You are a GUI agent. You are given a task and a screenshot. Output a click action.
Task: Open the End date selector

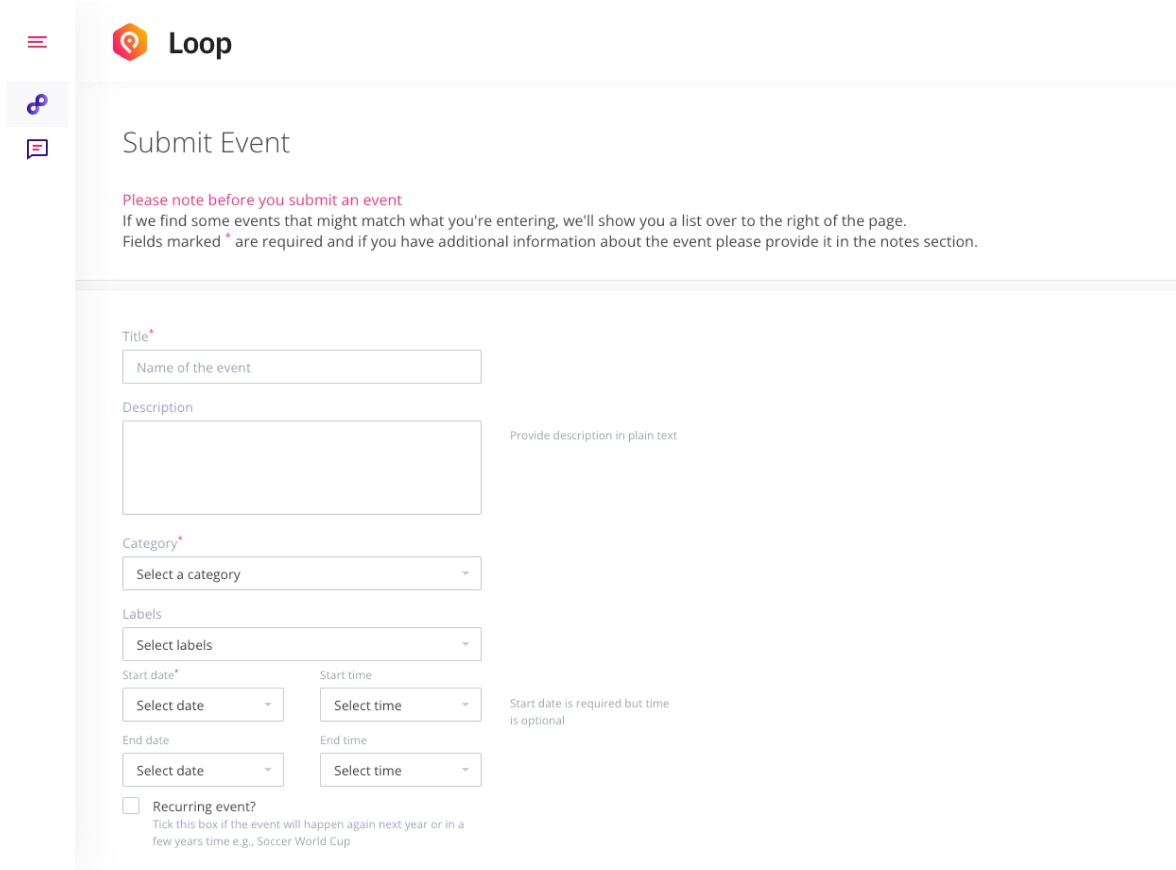pos(202,770)
